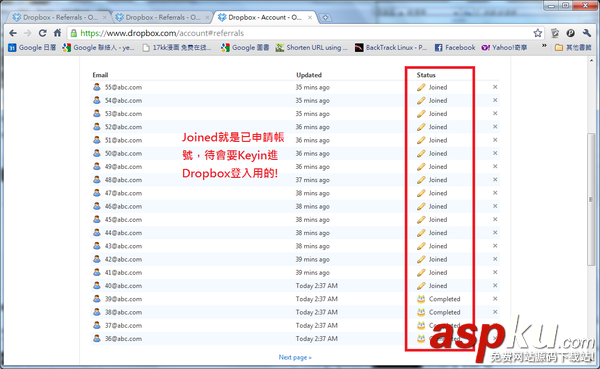Viewport: 600px width, 369px height.
Task: Open the other bookmarks folder
Action: point(573,47)
